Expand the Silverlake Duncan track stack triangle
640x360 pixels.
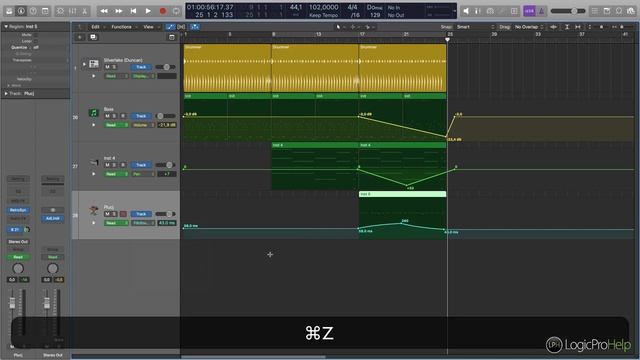click(84, 64)
